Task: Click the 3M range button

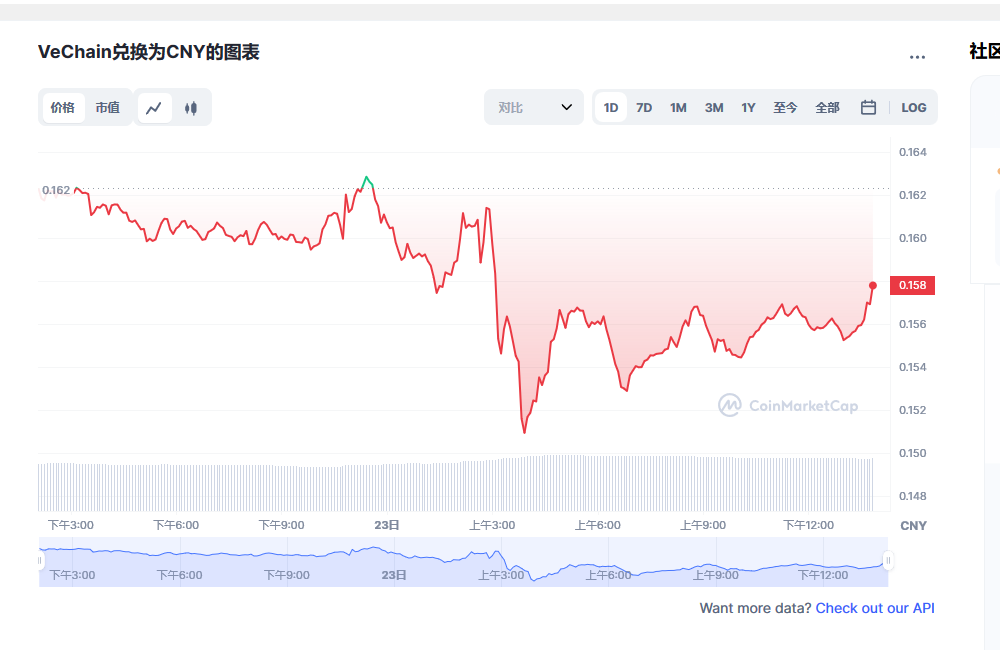Action: tap(713, 107)
